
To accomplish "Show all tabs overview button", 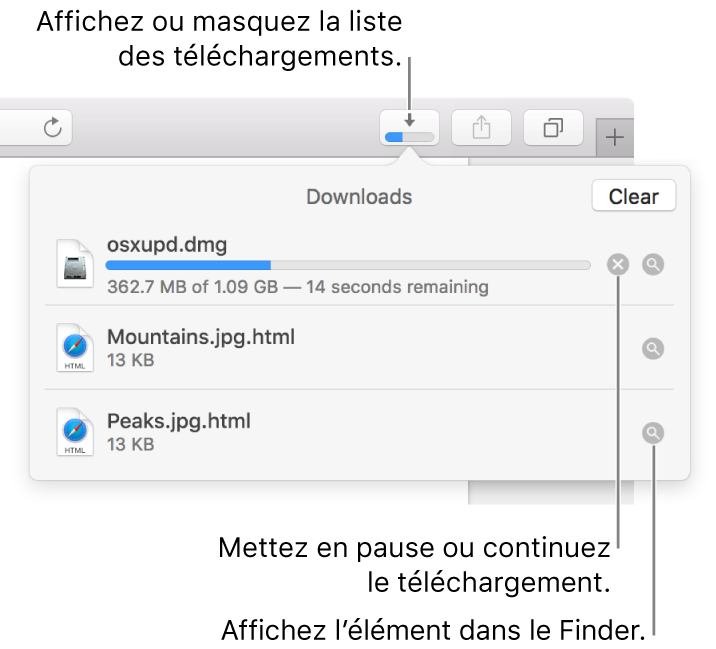I will [x=553, y=128].
